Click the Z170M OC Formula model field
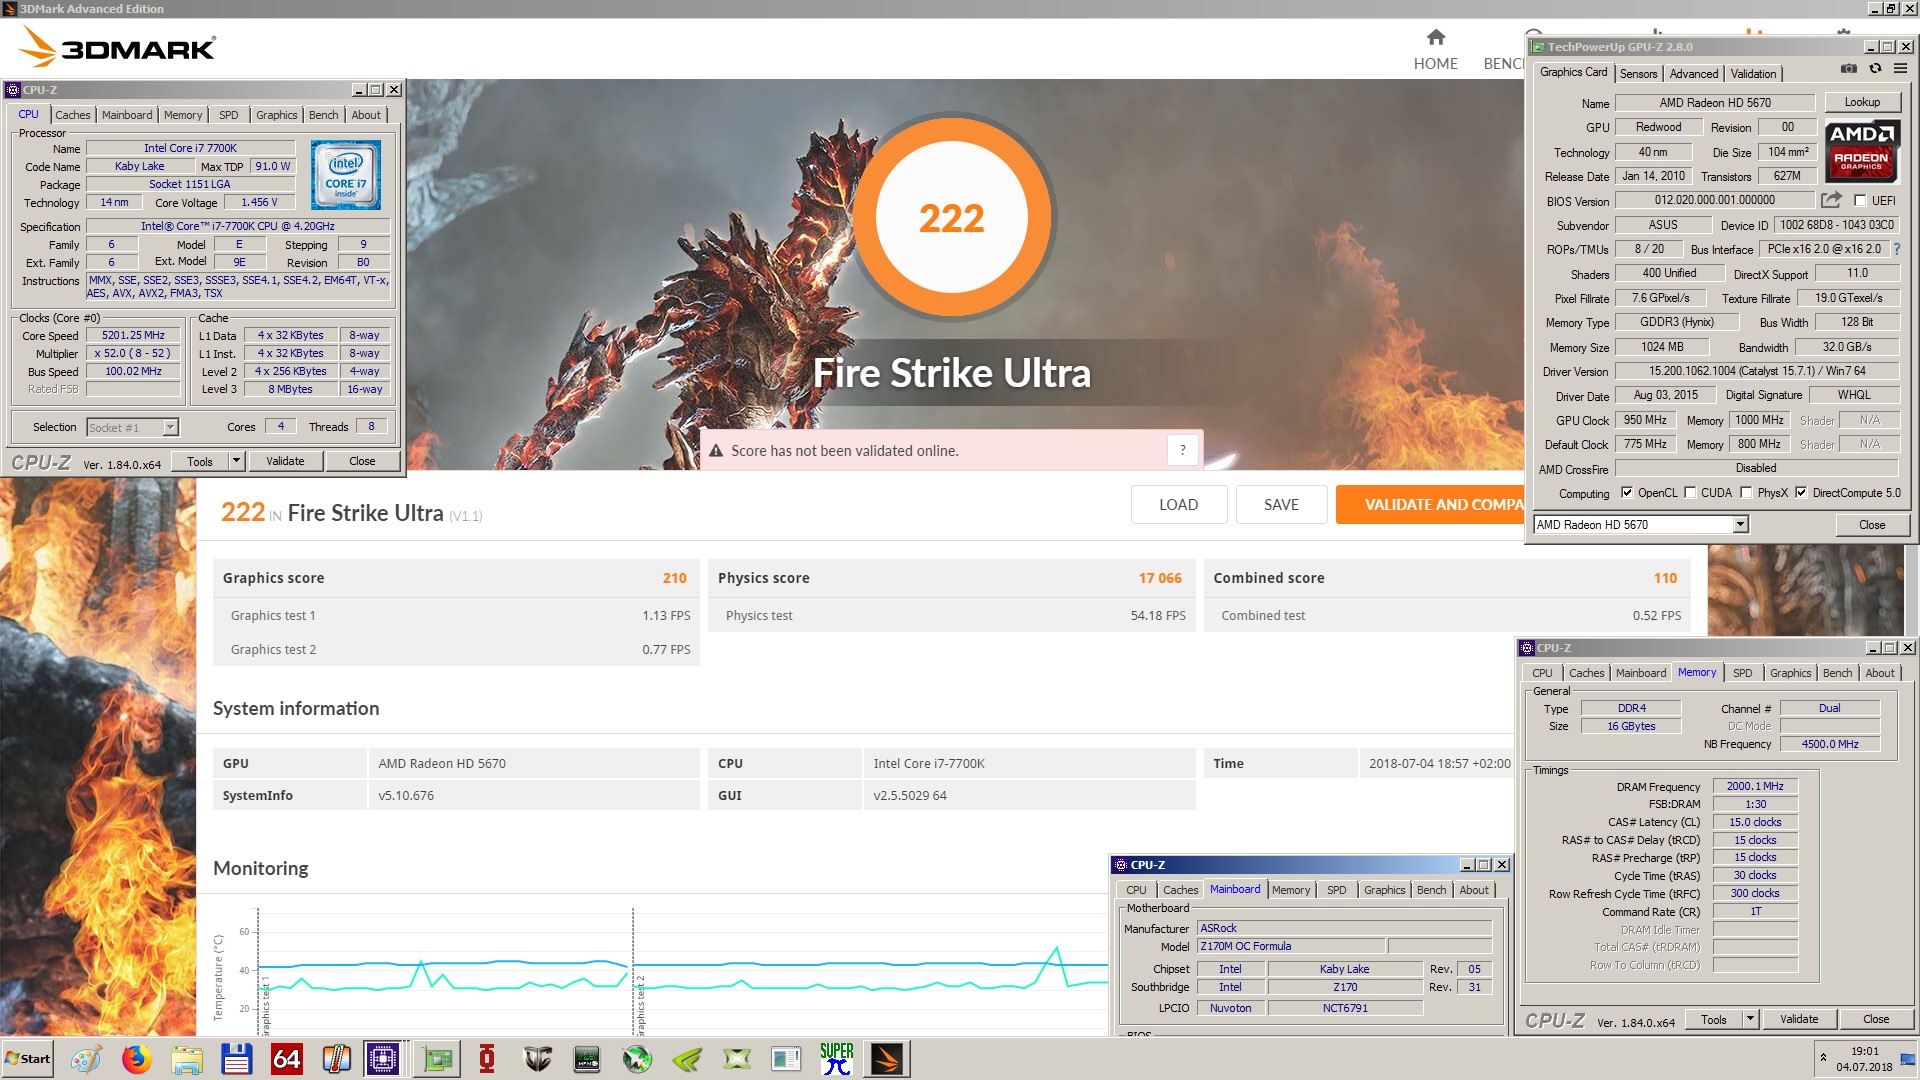 (x=1290, y=946)
